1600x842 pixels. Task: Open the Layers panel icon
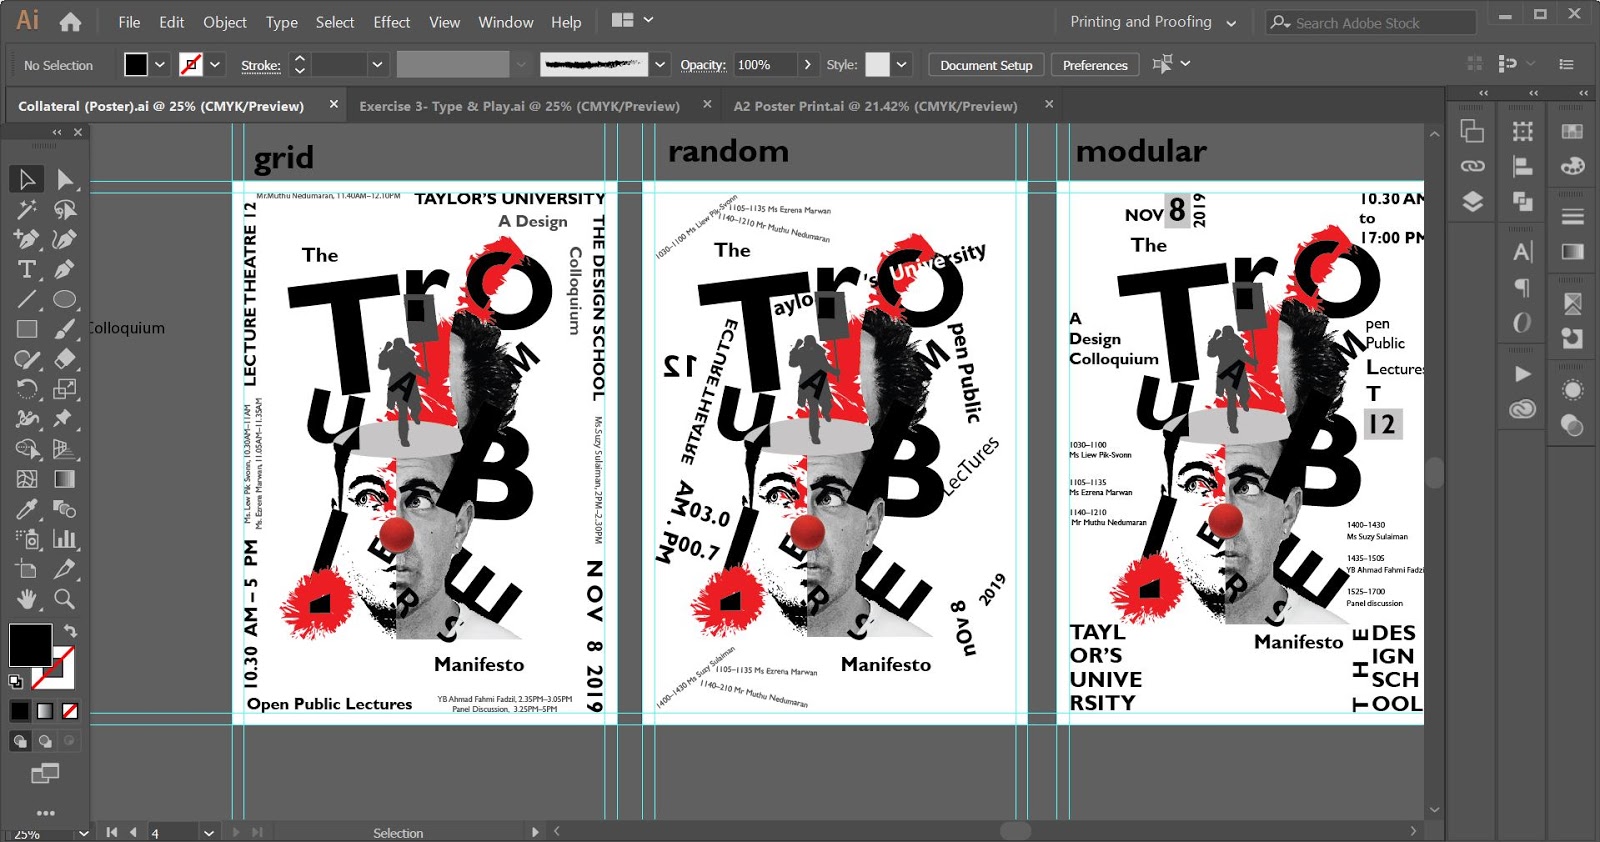1472,202
